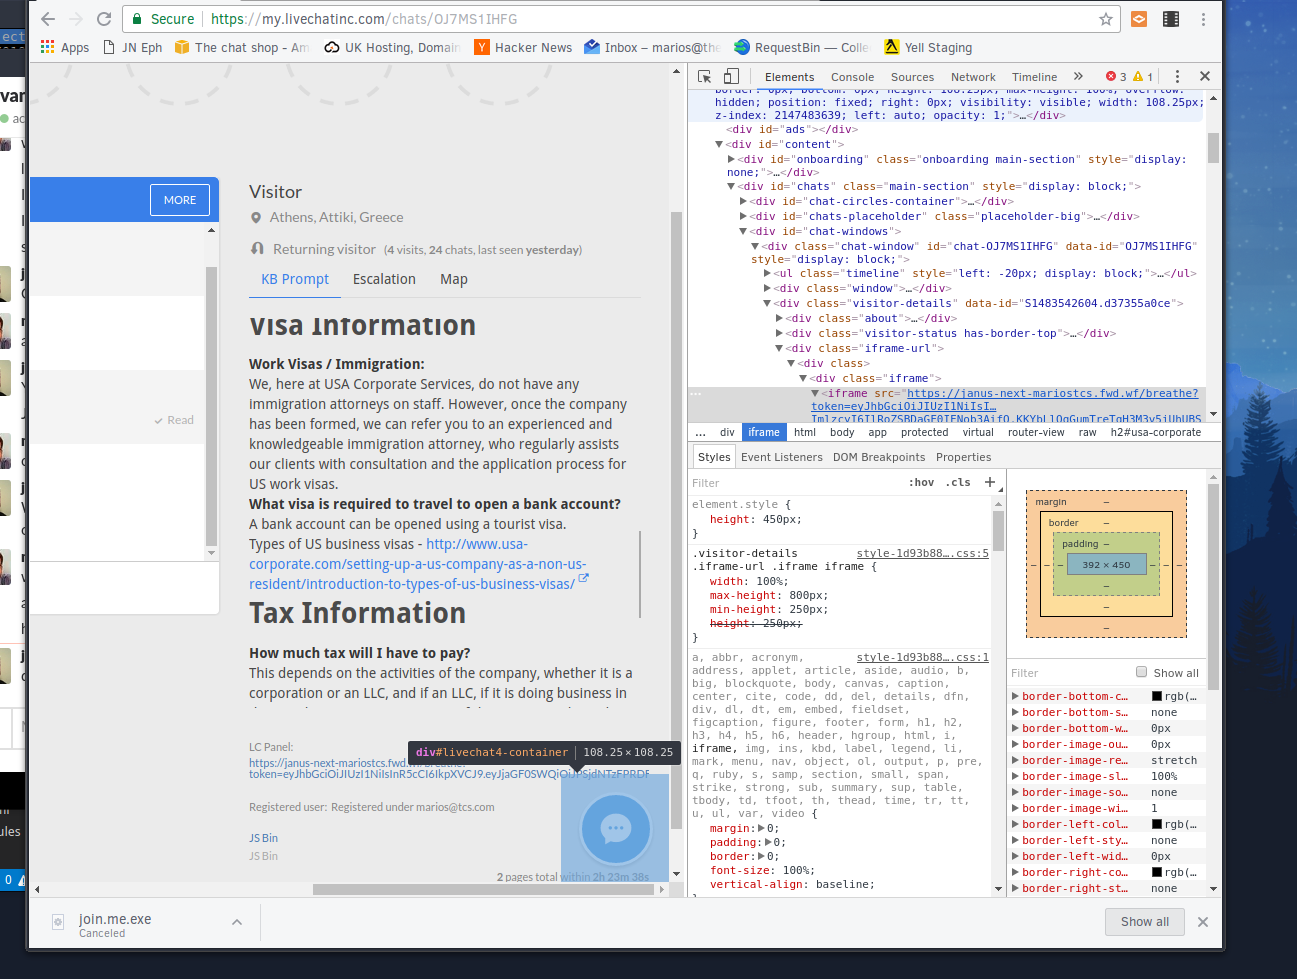Click the Styles filter field

(x=795, y=483)
